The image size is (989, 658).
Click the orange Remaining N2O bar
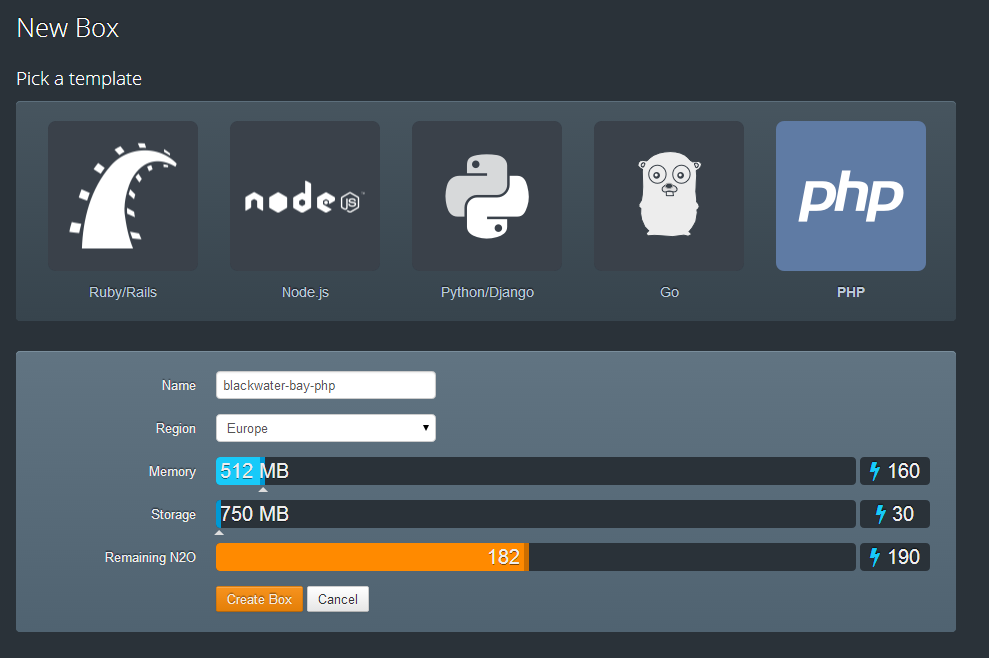click(370, 556)
